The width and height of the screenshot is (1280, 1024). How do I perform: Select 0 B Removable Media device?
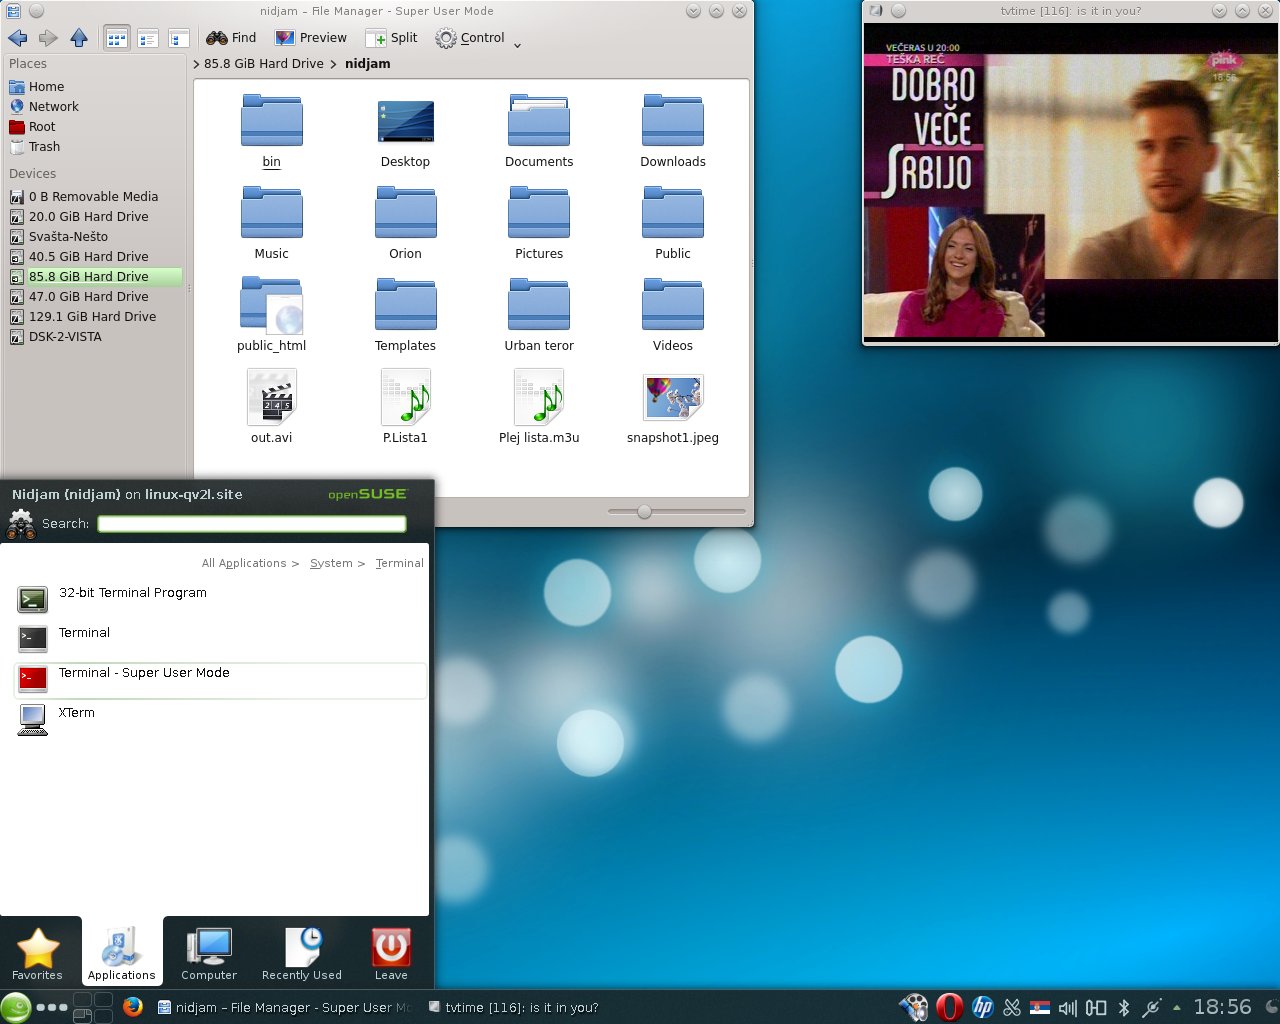click(x=94, y=197)
